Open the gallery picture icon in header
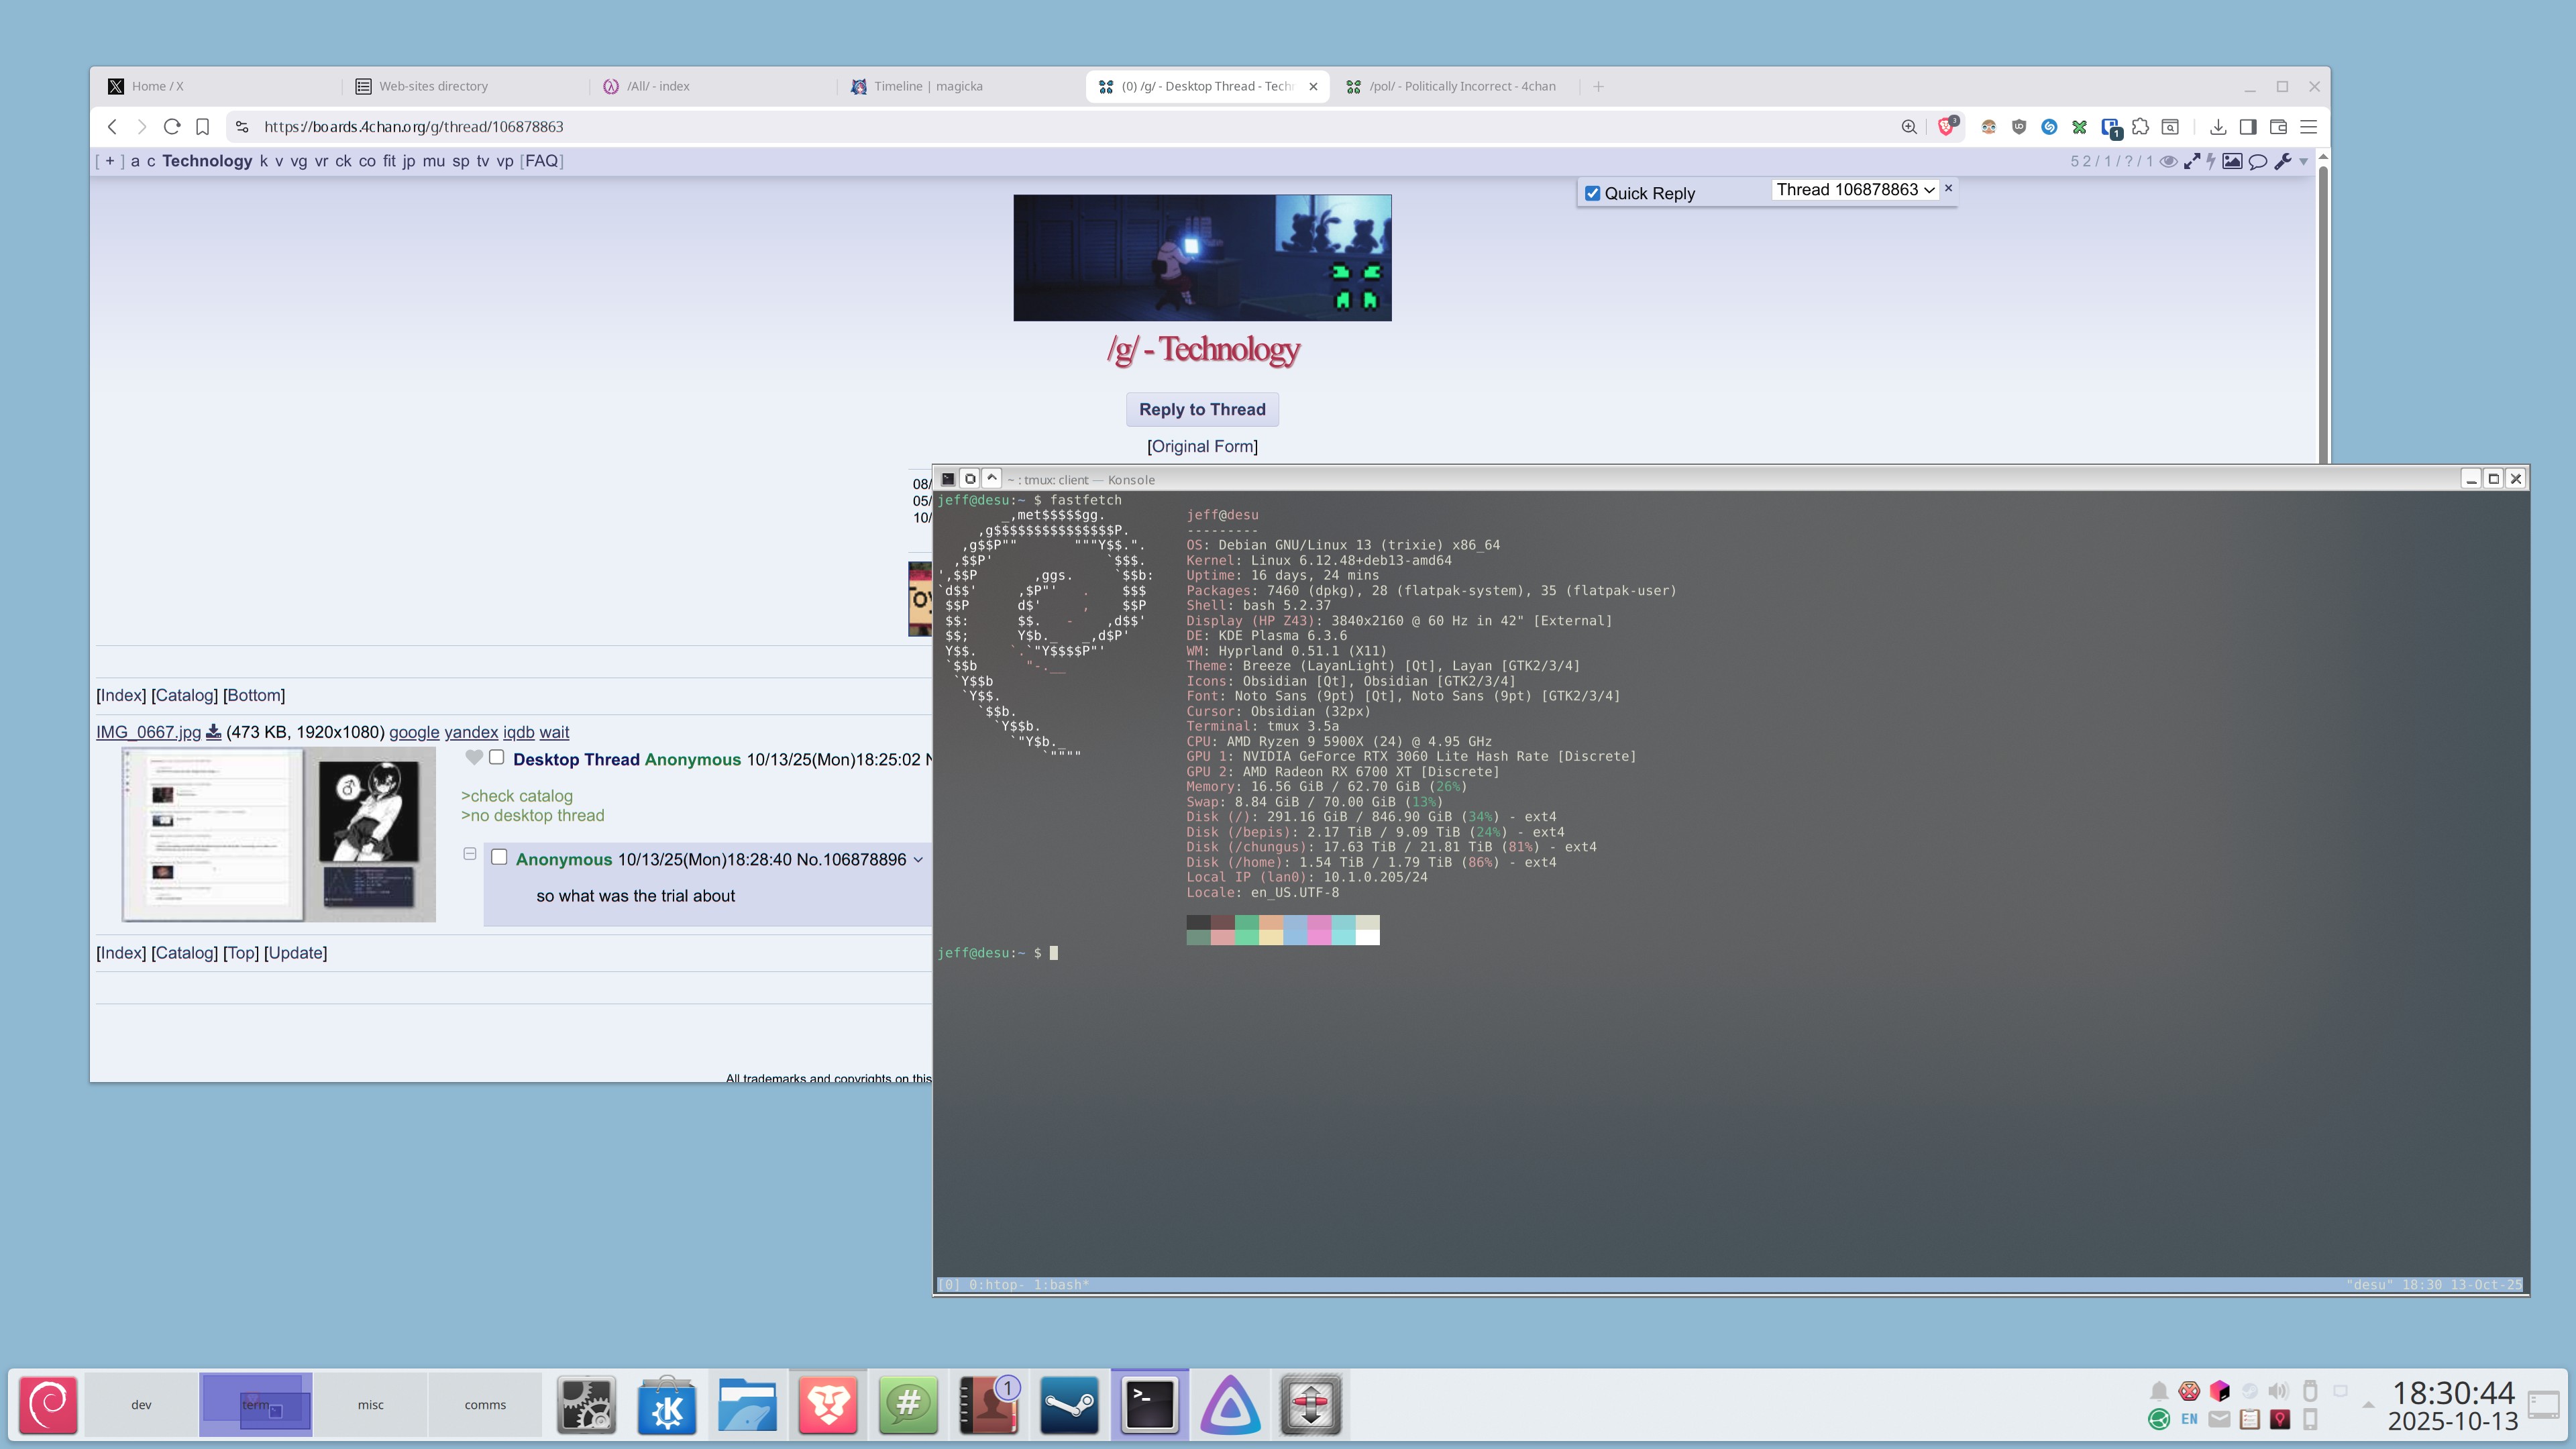Screen dimensions: 2576x1449 click(2232, 161)
